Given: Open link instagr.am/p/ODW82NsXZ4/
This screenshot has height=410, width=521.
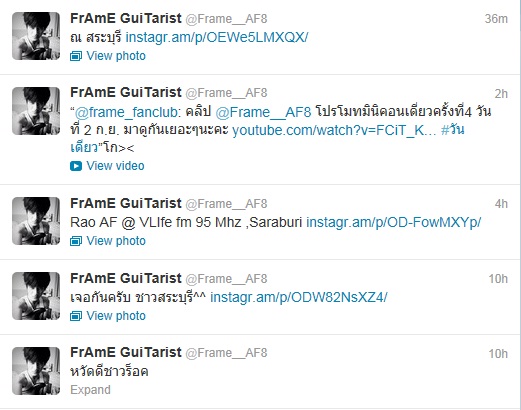Looking at the screenshot, I should point(299,297).
